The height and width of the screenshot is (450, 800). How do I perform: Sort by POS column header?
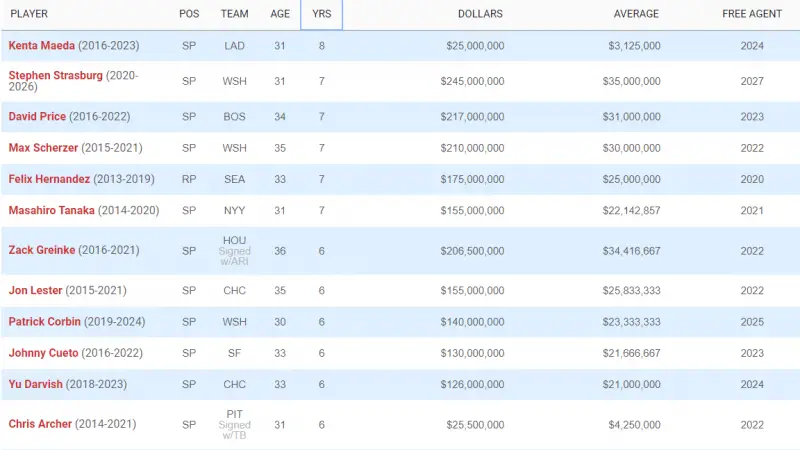pos(189,14)
